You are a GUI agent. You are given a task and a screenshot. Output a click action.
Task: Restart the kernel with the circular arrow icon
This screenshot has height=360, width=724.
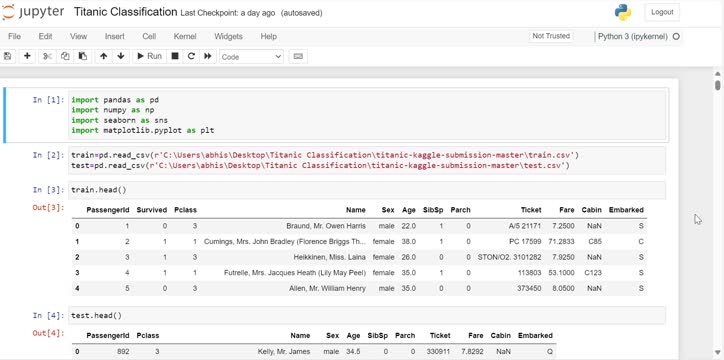click(191, 56)
